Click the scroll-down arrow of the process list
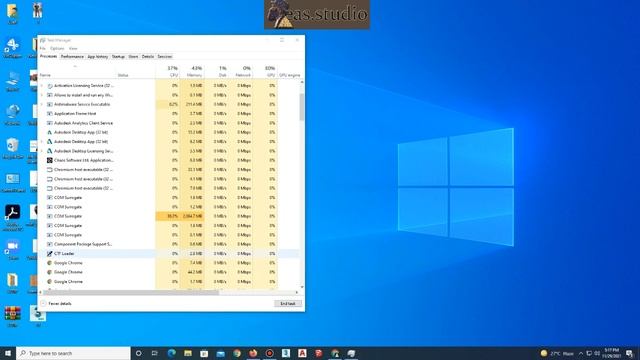Screen dimensions: 640x360 [302, 287]
